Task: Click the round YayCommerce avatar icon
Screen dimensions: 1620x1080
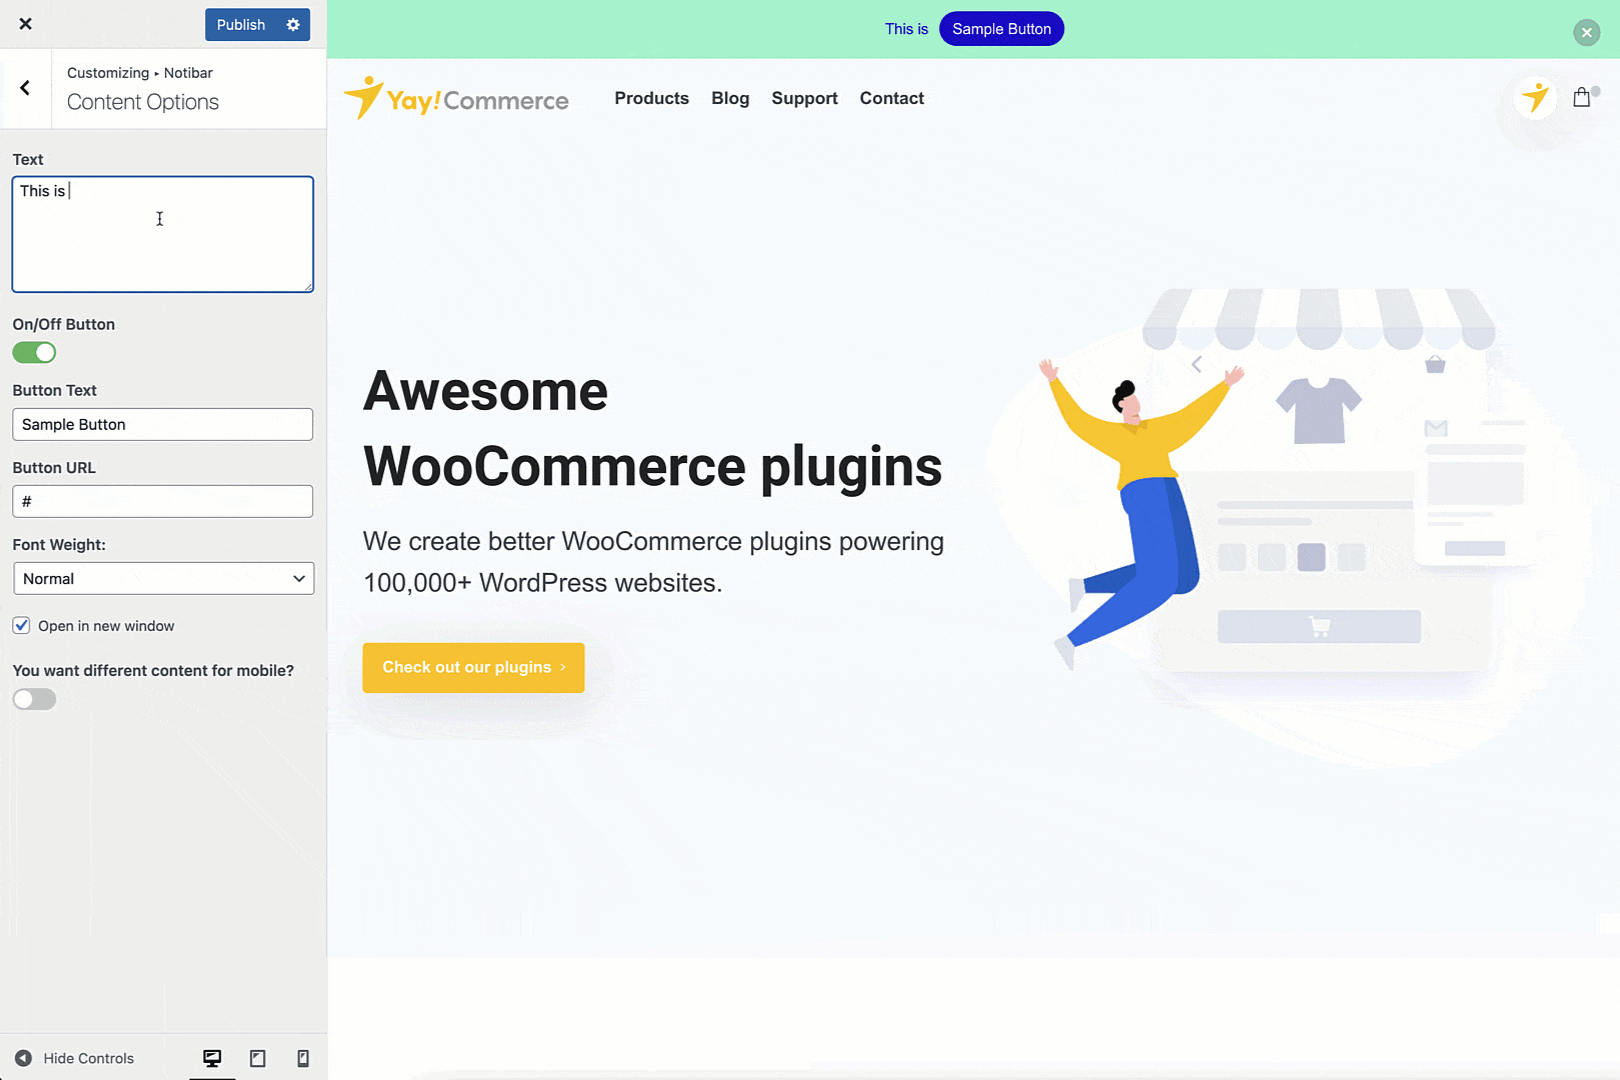Action: pyautogui.click(x=1535, y=98)
